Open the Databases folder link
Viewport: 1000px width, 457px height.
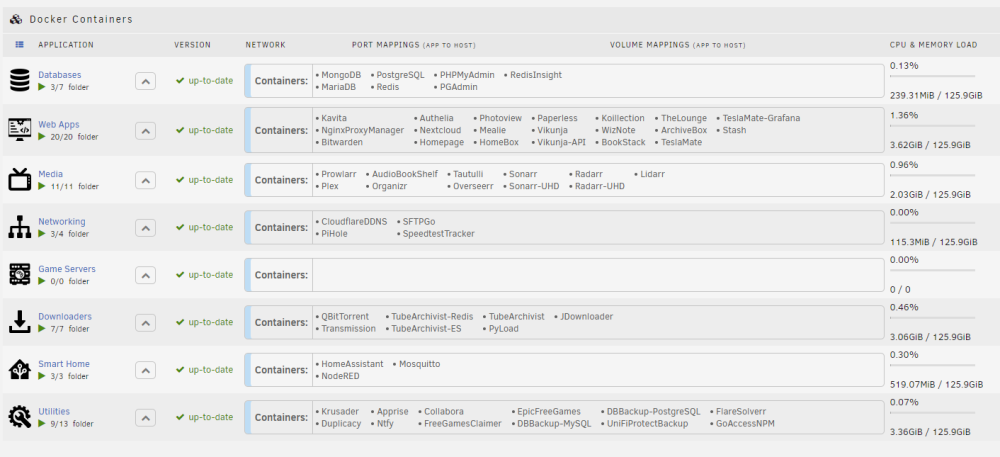59,75
